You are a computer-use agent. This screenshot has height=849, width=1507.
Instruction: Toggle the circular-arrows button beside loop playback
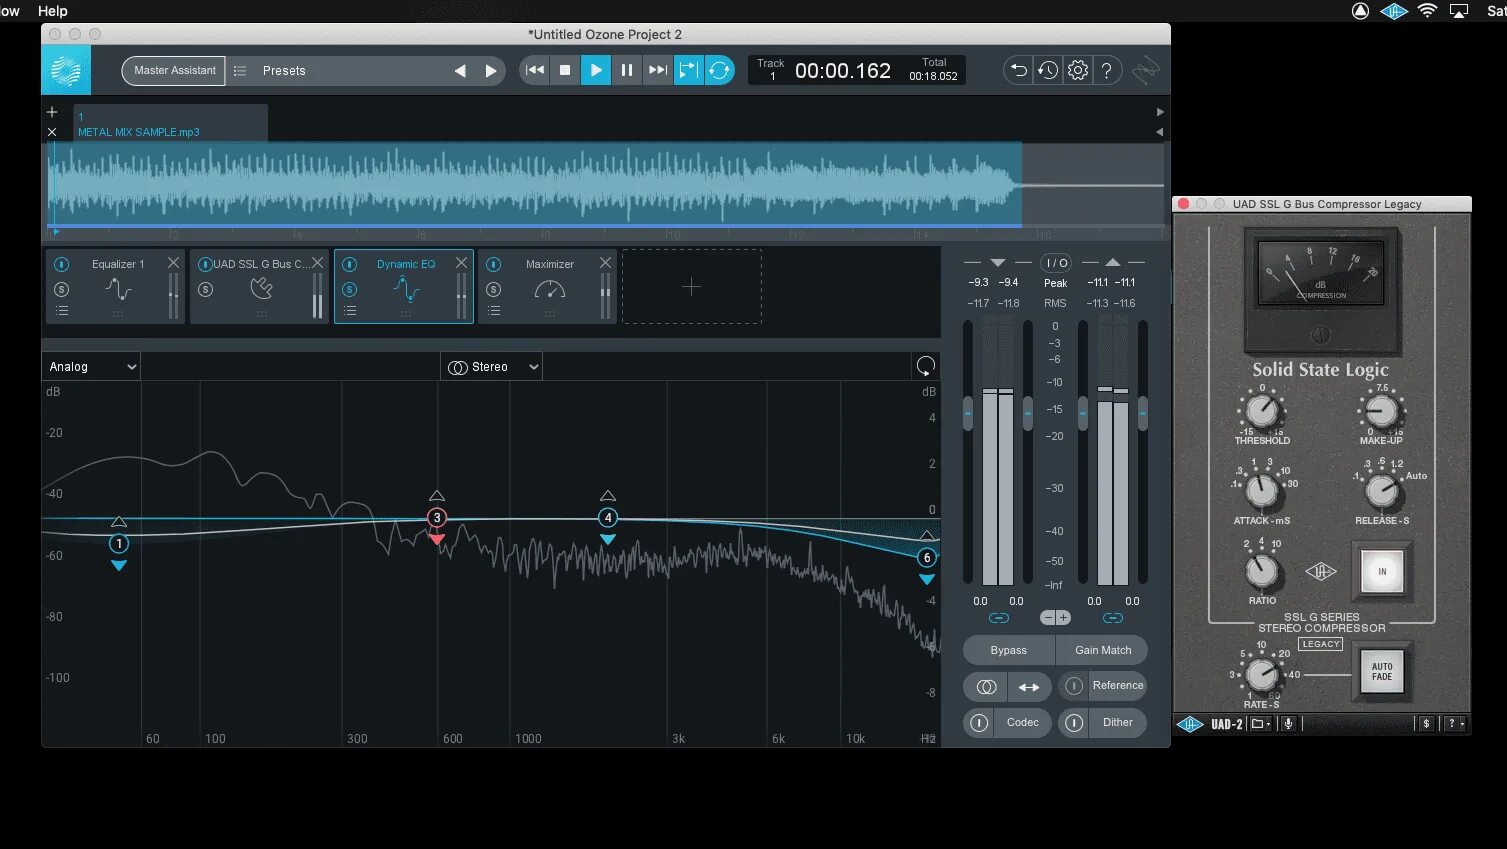[719, 70]
